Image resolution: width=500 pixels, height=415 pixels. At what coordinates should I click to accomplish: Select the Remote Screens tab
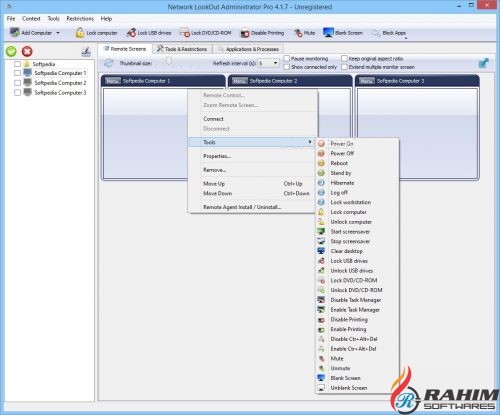coord(125,49)
